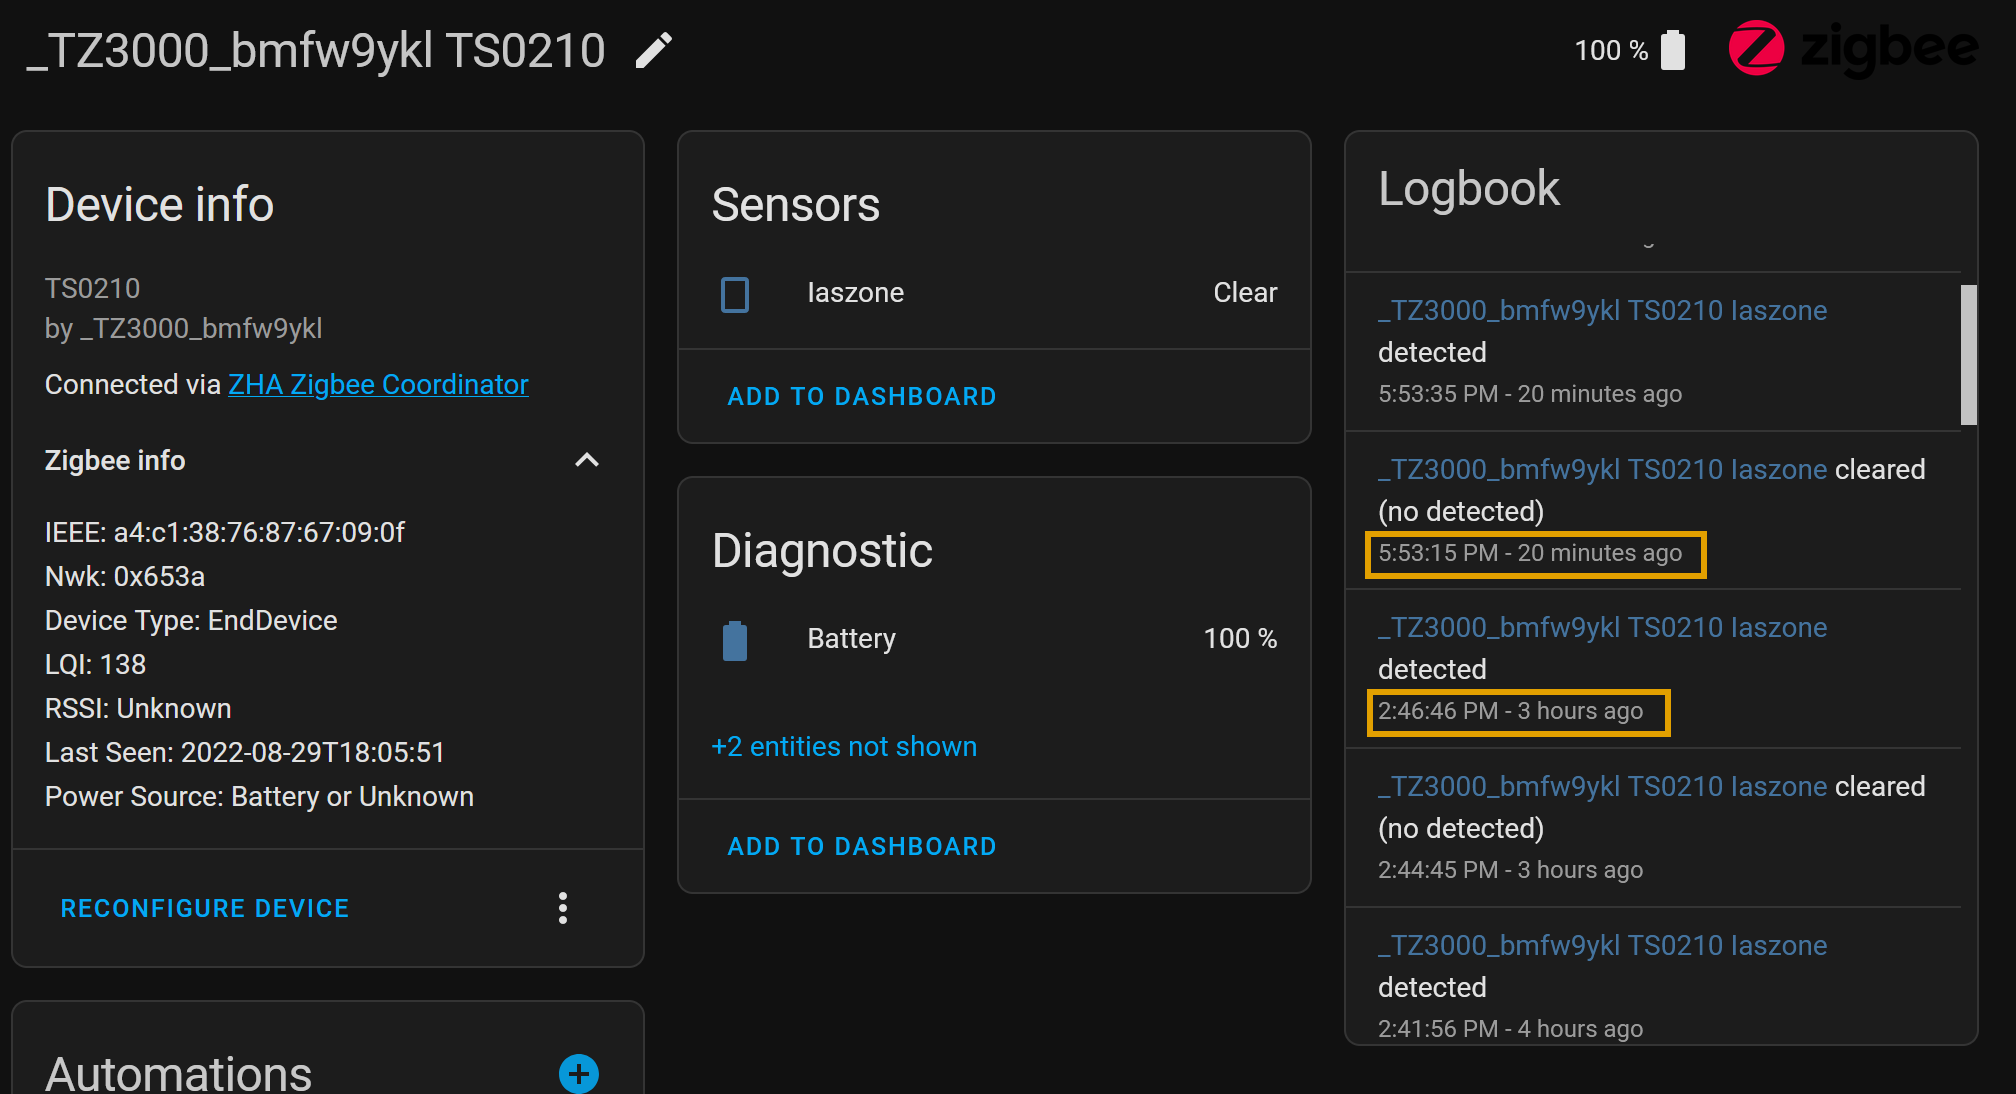The width and height of the screenshot is (2016, 1094).
Task: Click the Logbook heading
Action: click(x=1470, y=188)
